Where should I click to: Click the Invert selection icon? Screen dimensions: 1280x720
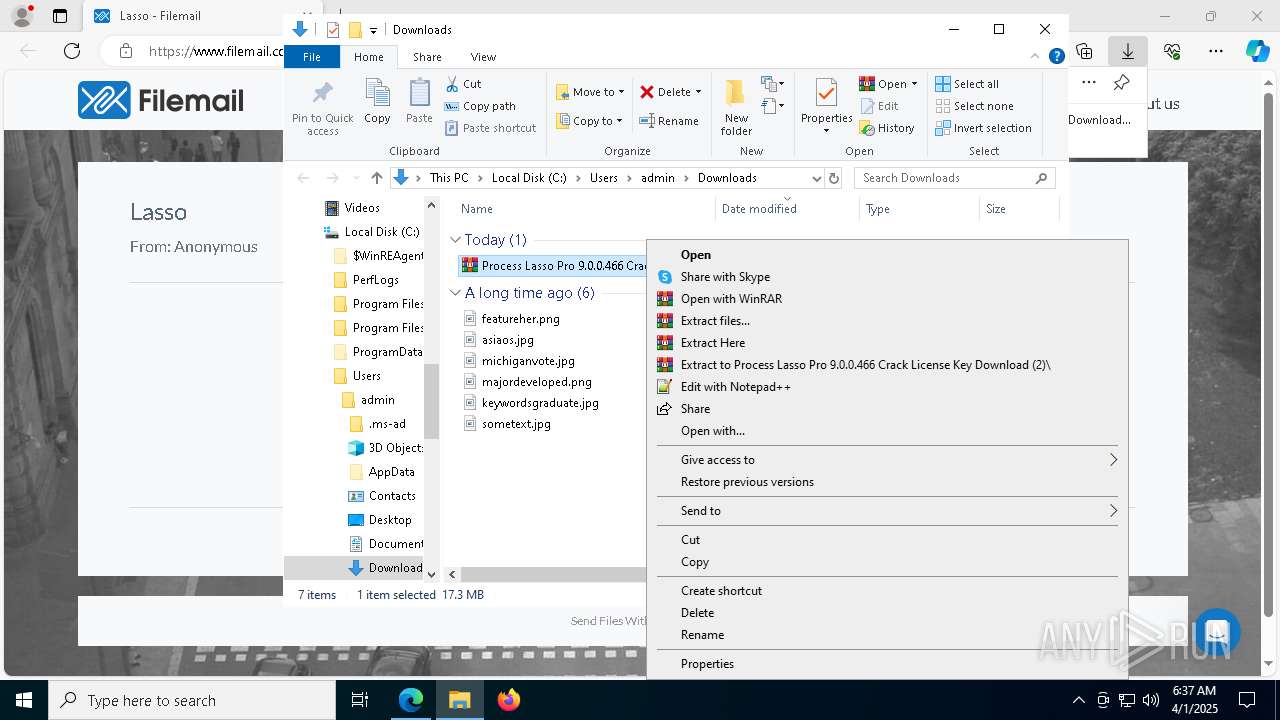[x=942, y=128]
